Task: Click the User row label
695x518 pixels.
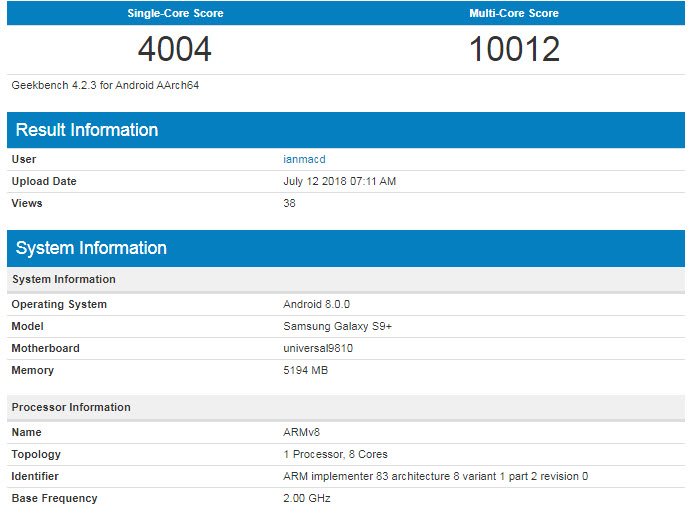Action: pos(24,159)
